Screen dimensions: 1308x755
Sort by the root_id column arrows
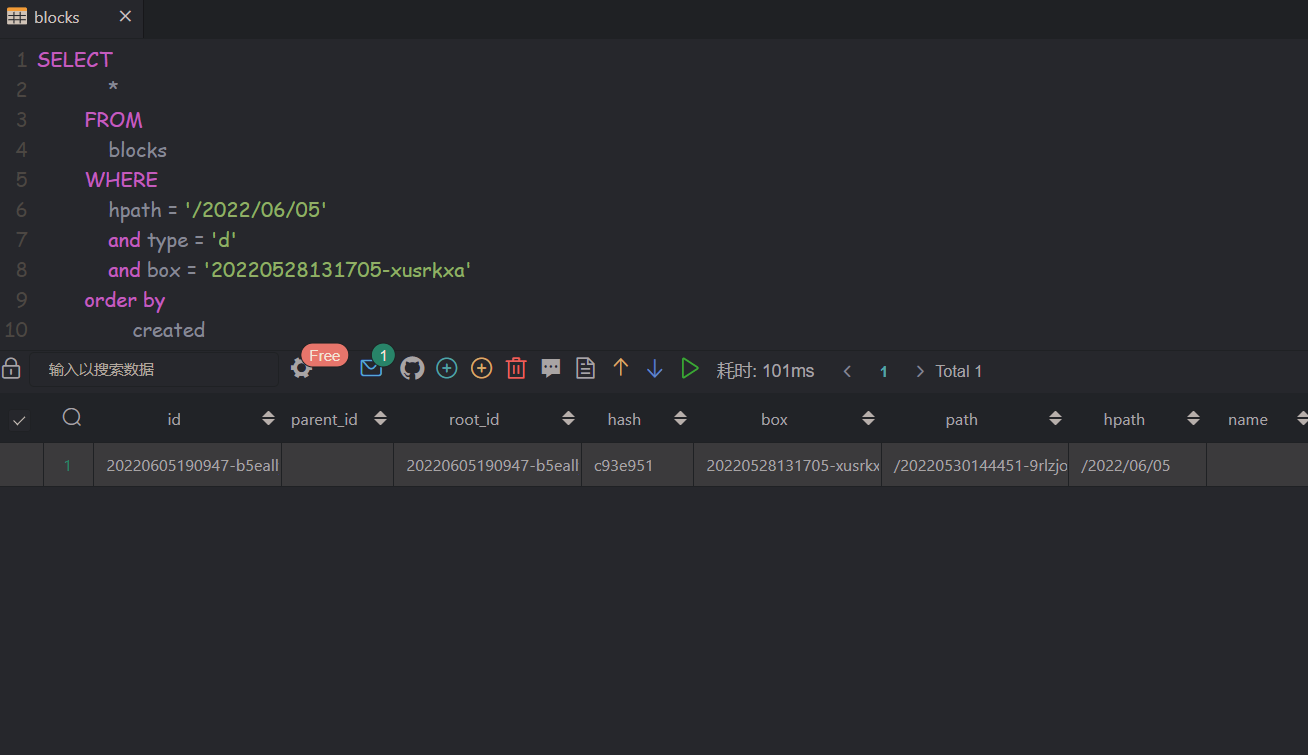[568, 419]
